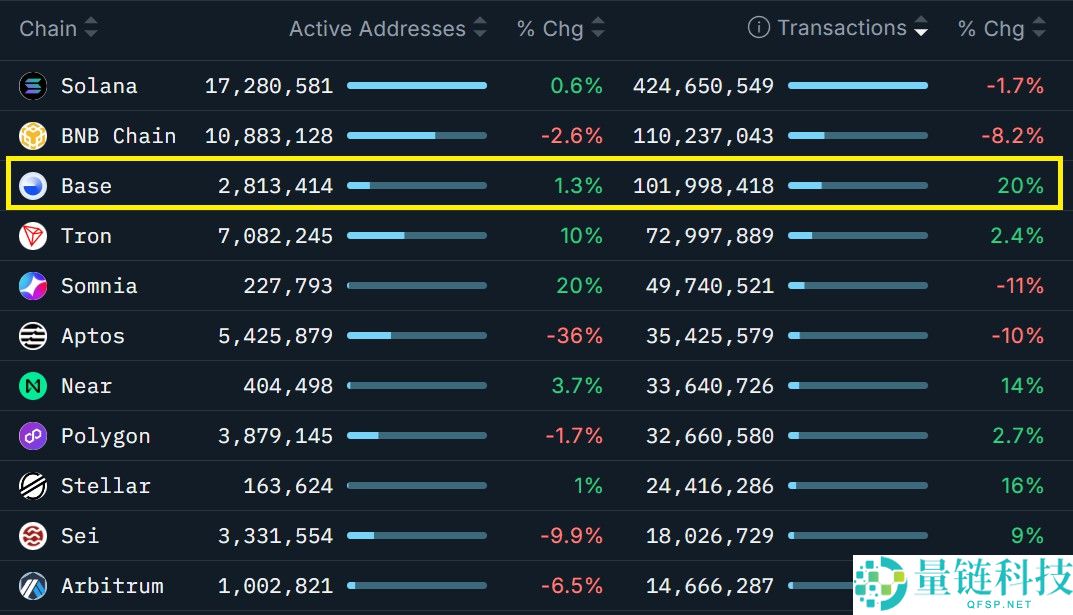Click the Tron chain icon
This screenshot has width=1073, height=615.
[32, 236]
